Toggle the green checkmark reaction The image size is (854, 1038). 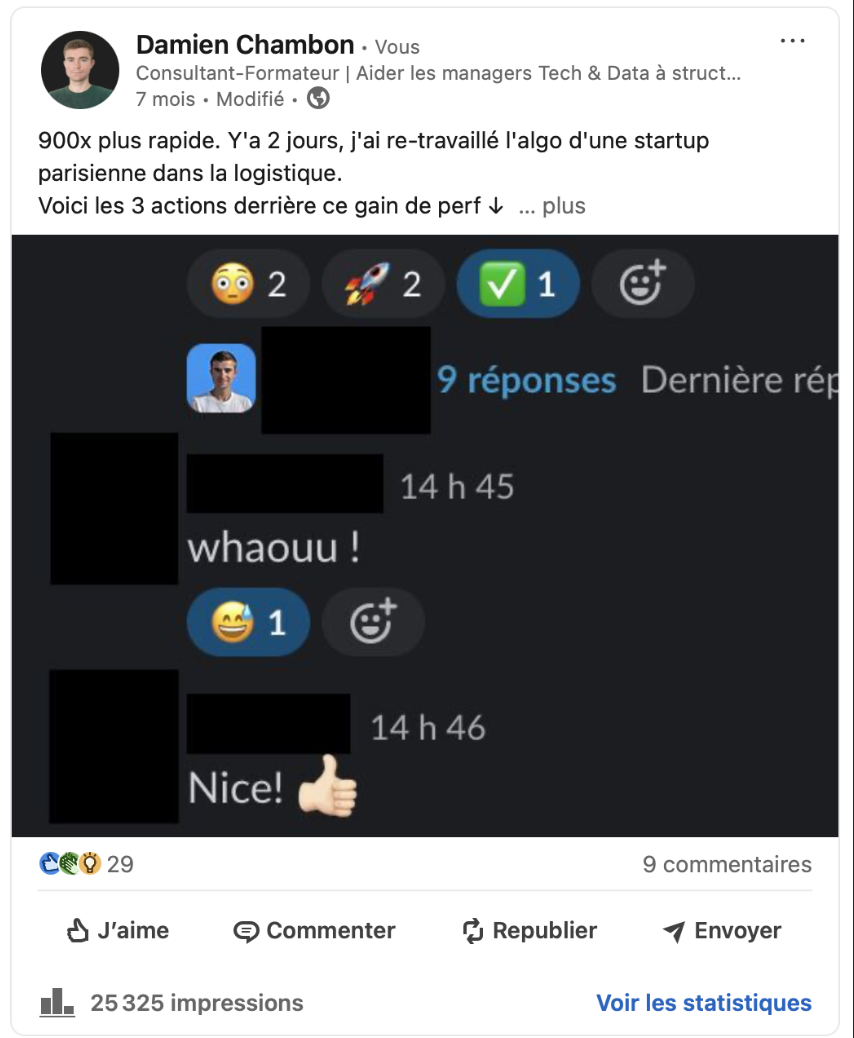click(518, 284)
